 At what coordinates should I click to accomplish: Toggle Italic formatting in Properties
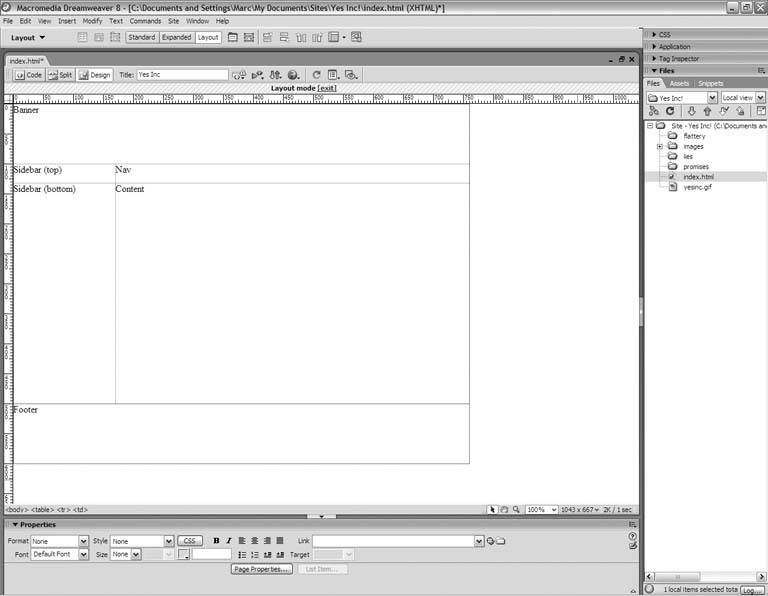[229, 541]
